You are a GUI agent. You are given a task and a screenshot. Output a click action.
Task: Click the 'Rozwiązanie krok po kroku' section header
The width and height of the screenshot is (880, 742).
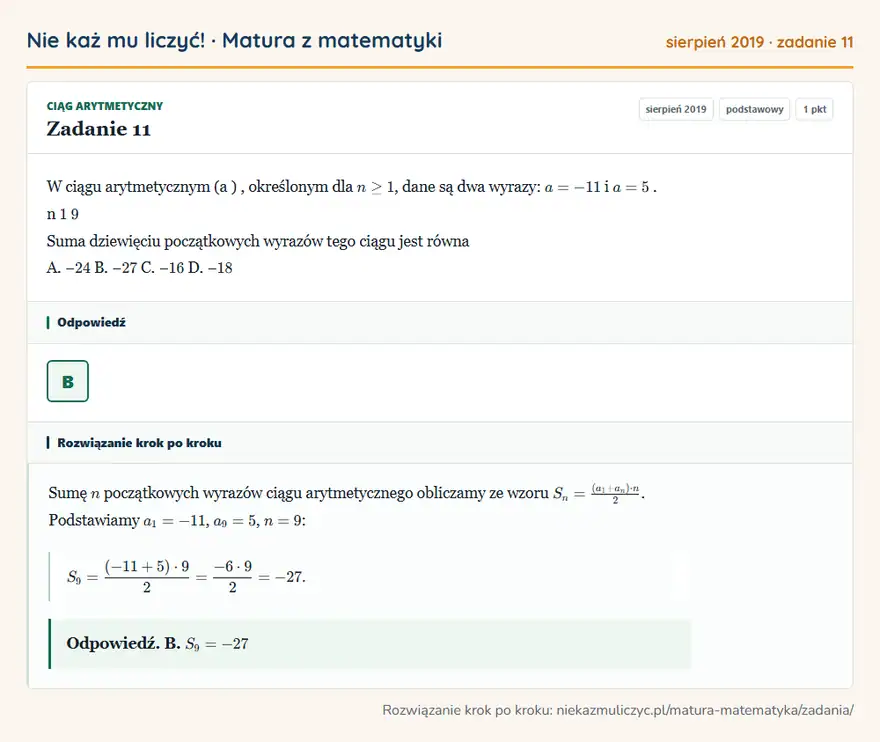(x=439, y=443)
